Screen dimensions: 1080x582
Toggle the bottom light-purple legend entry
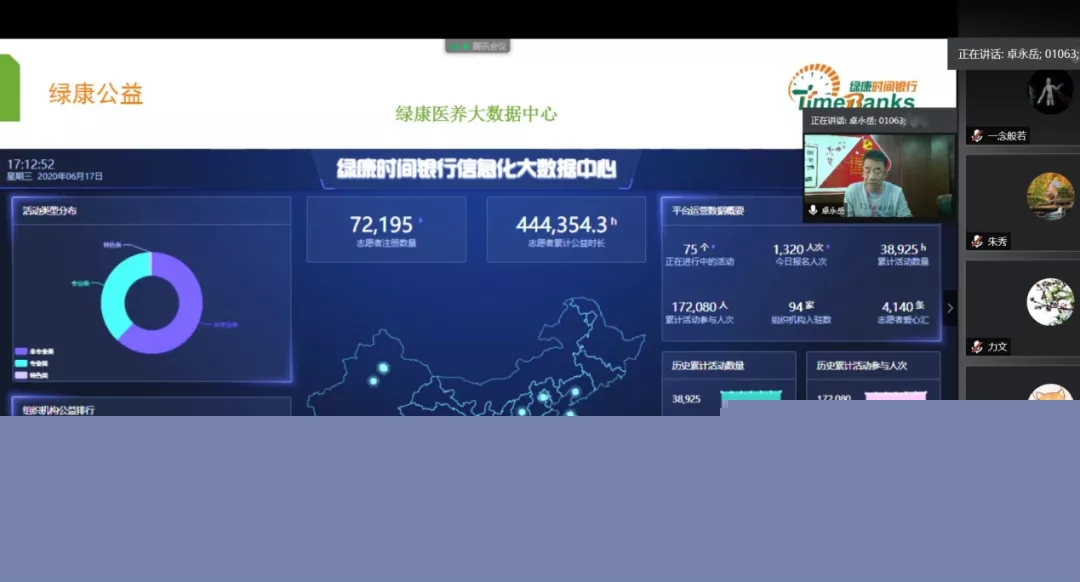(x=21, y=375)
